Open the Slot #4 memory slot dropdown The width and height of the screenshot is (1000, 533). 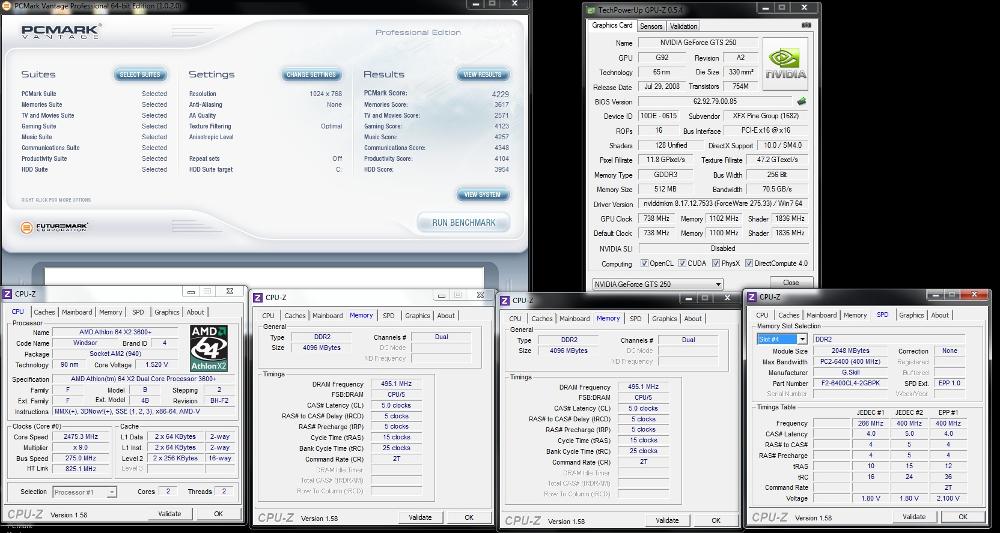(x=782, y=339)
